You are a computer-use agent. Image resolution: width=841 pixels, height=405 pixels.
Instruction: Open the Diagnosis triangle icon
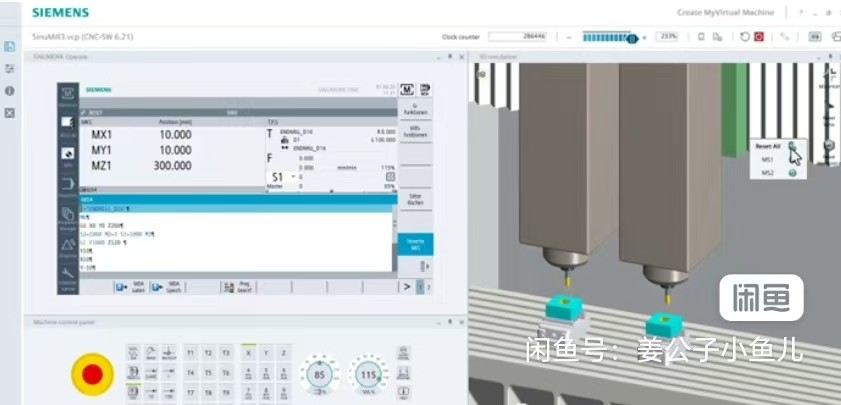pyautogui.click(x=68, y=247)
